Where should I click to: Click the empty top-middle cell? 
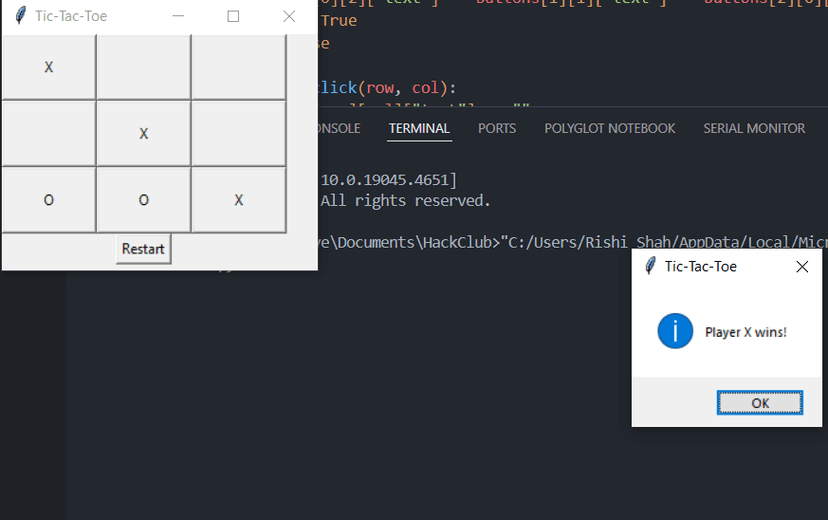click(x=144, y=67)
